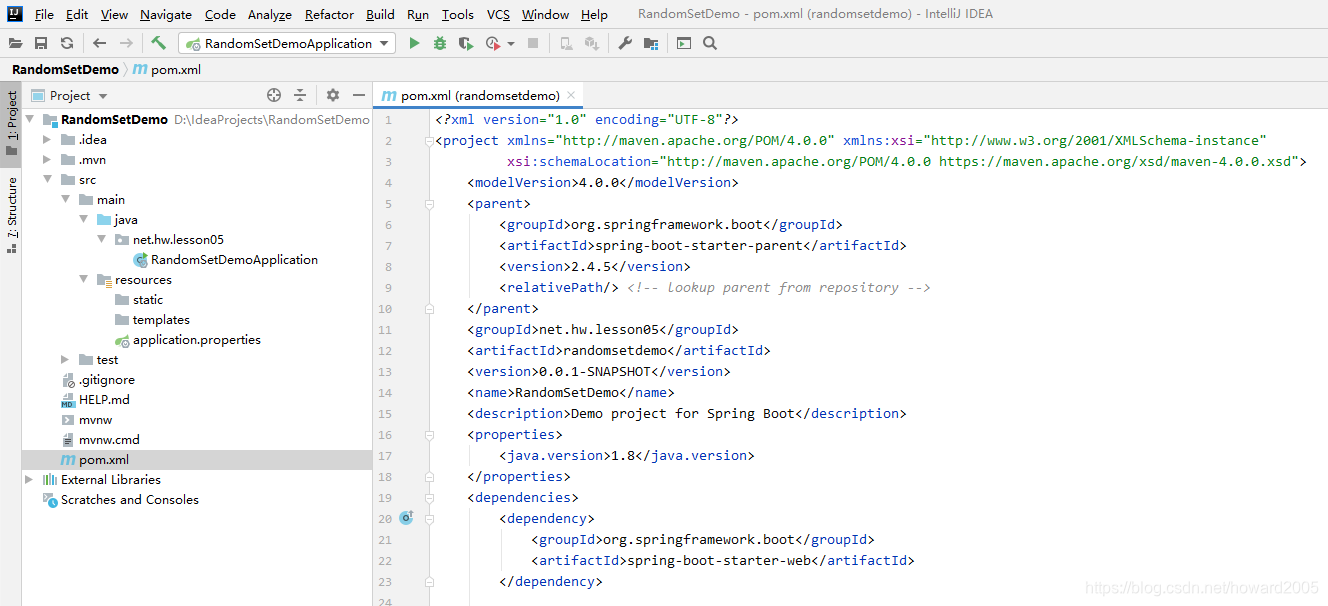Open the Build menu
The image size is (1328, 606).
380,14
